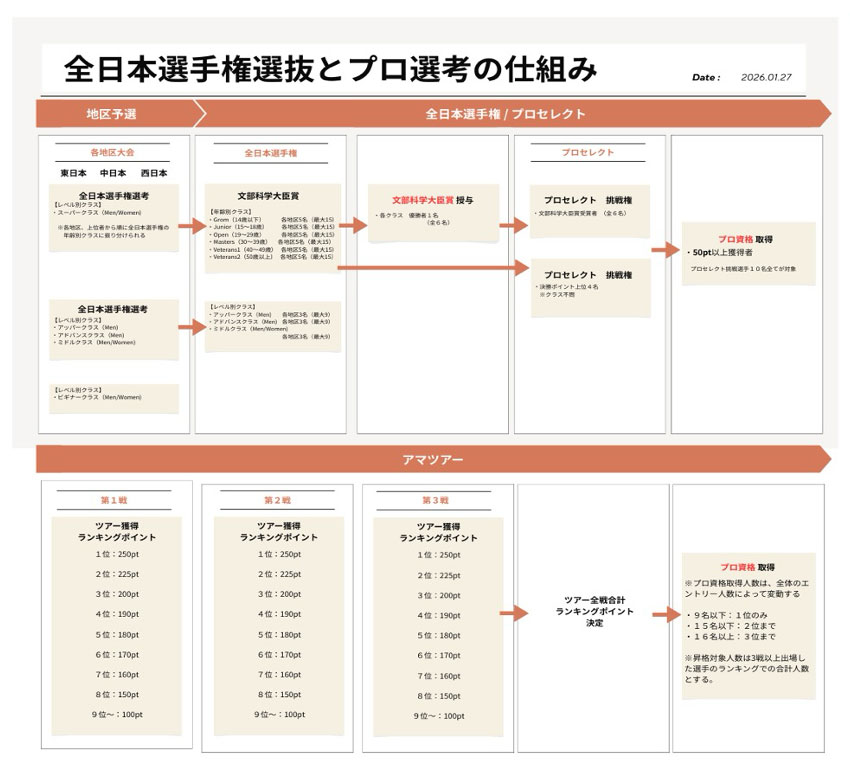Click the ツアー全戦合計 ランキングポイント決定 text
The image size is (850, 770).
click(x=593, y=610)
